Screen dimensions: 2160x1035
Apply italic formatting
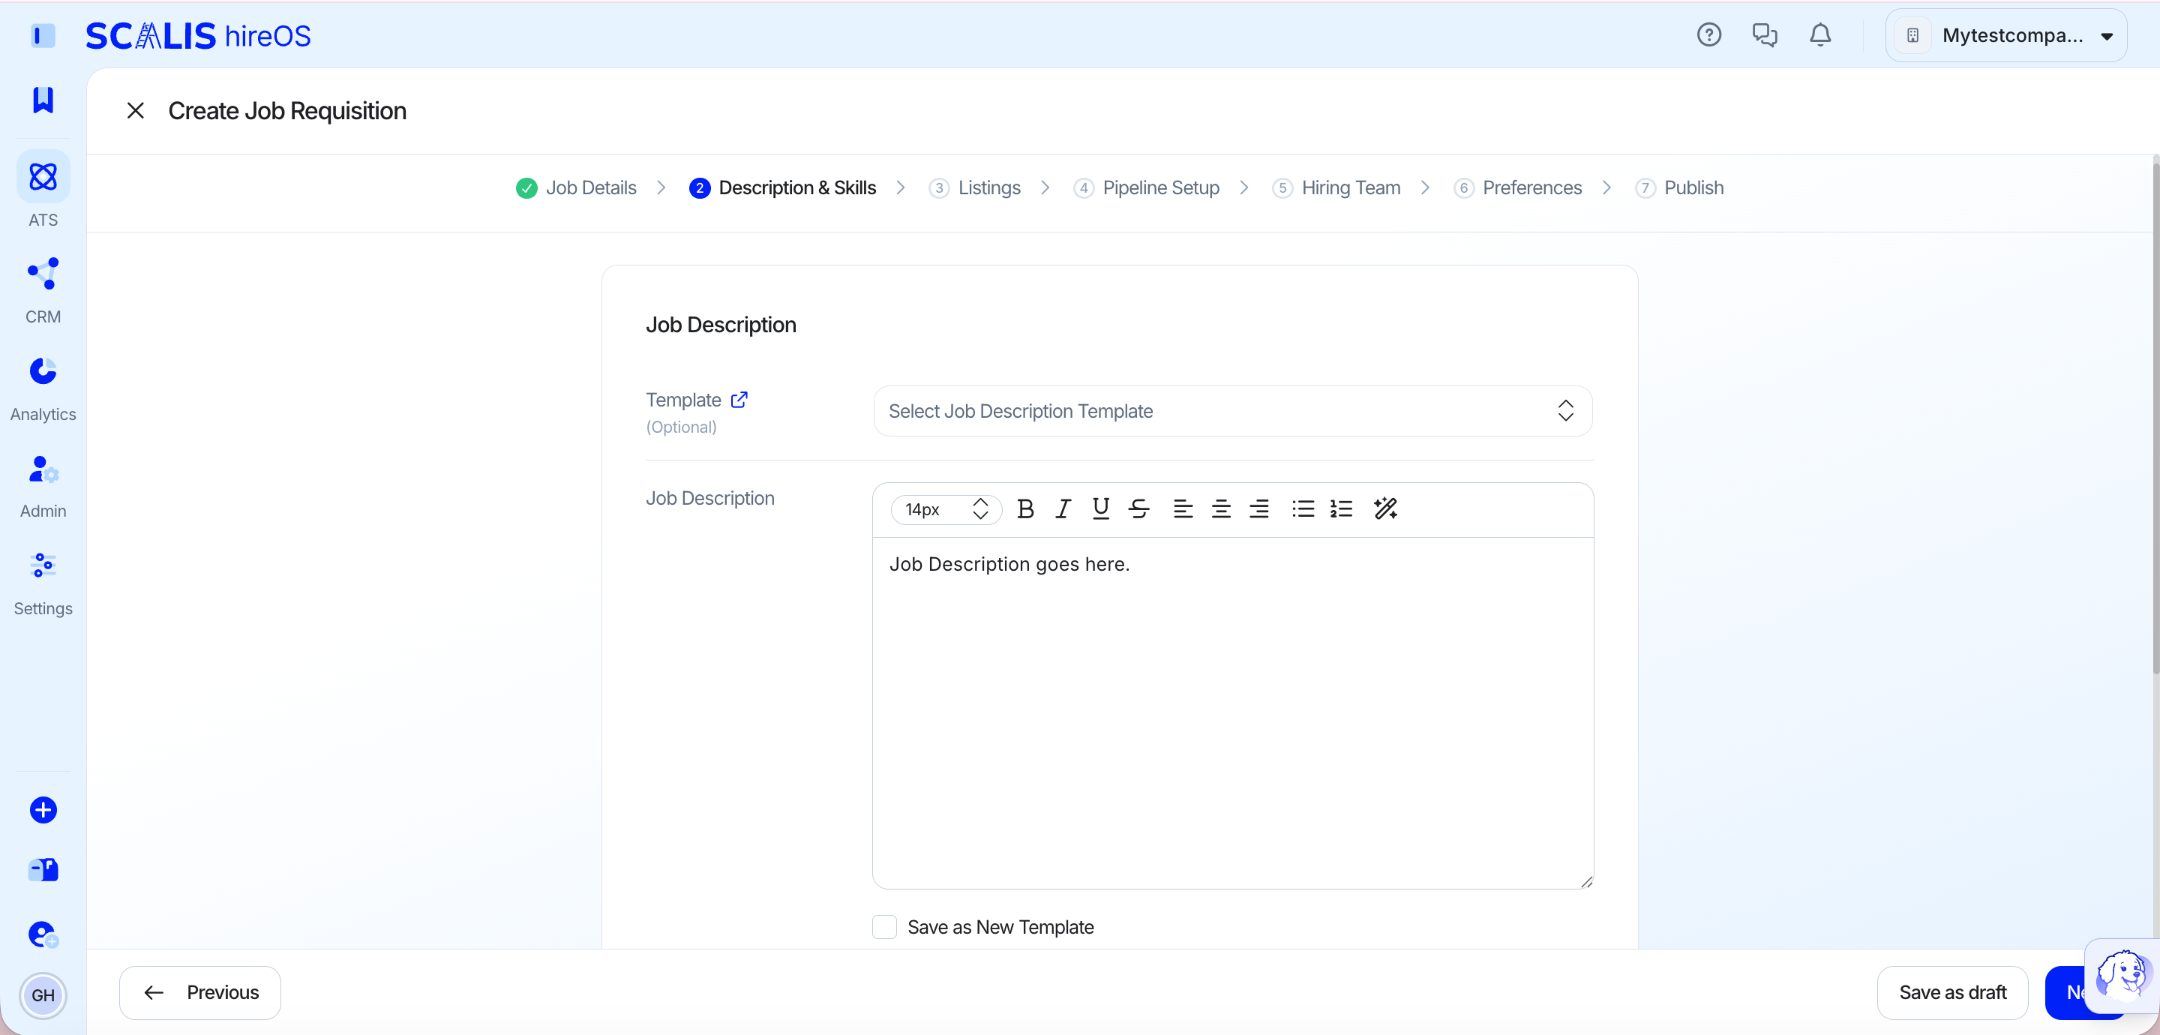[x=1063, y=509]
